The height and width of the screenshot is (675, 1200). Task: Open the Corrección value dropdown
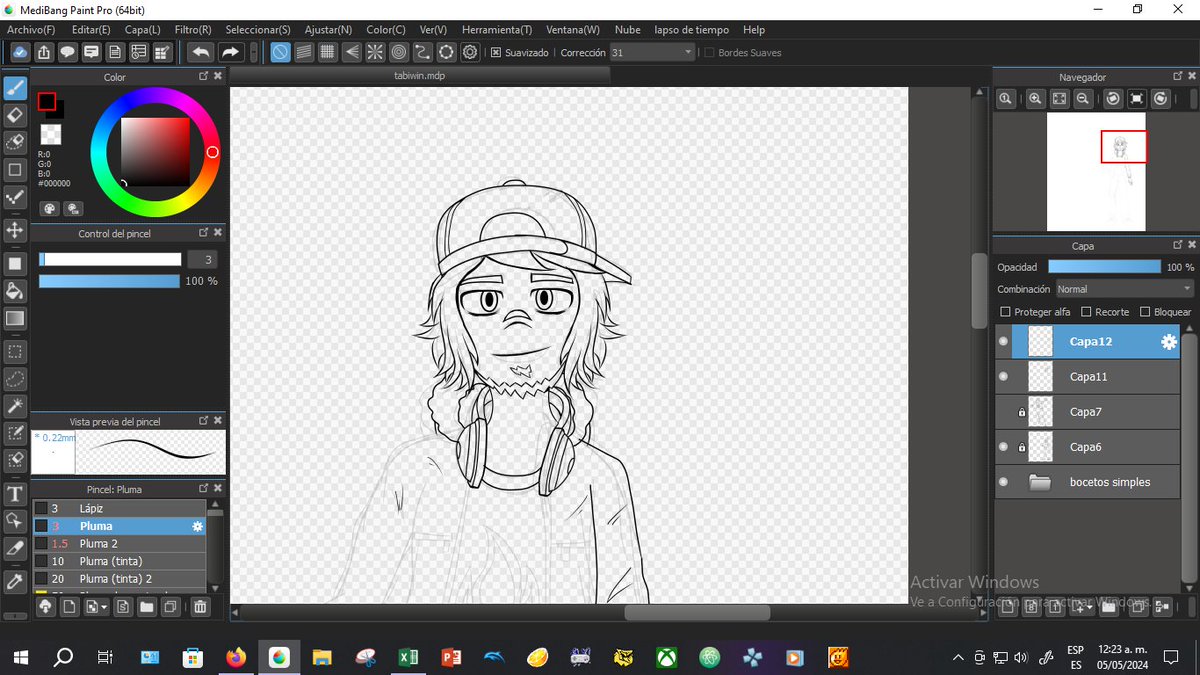651,52
